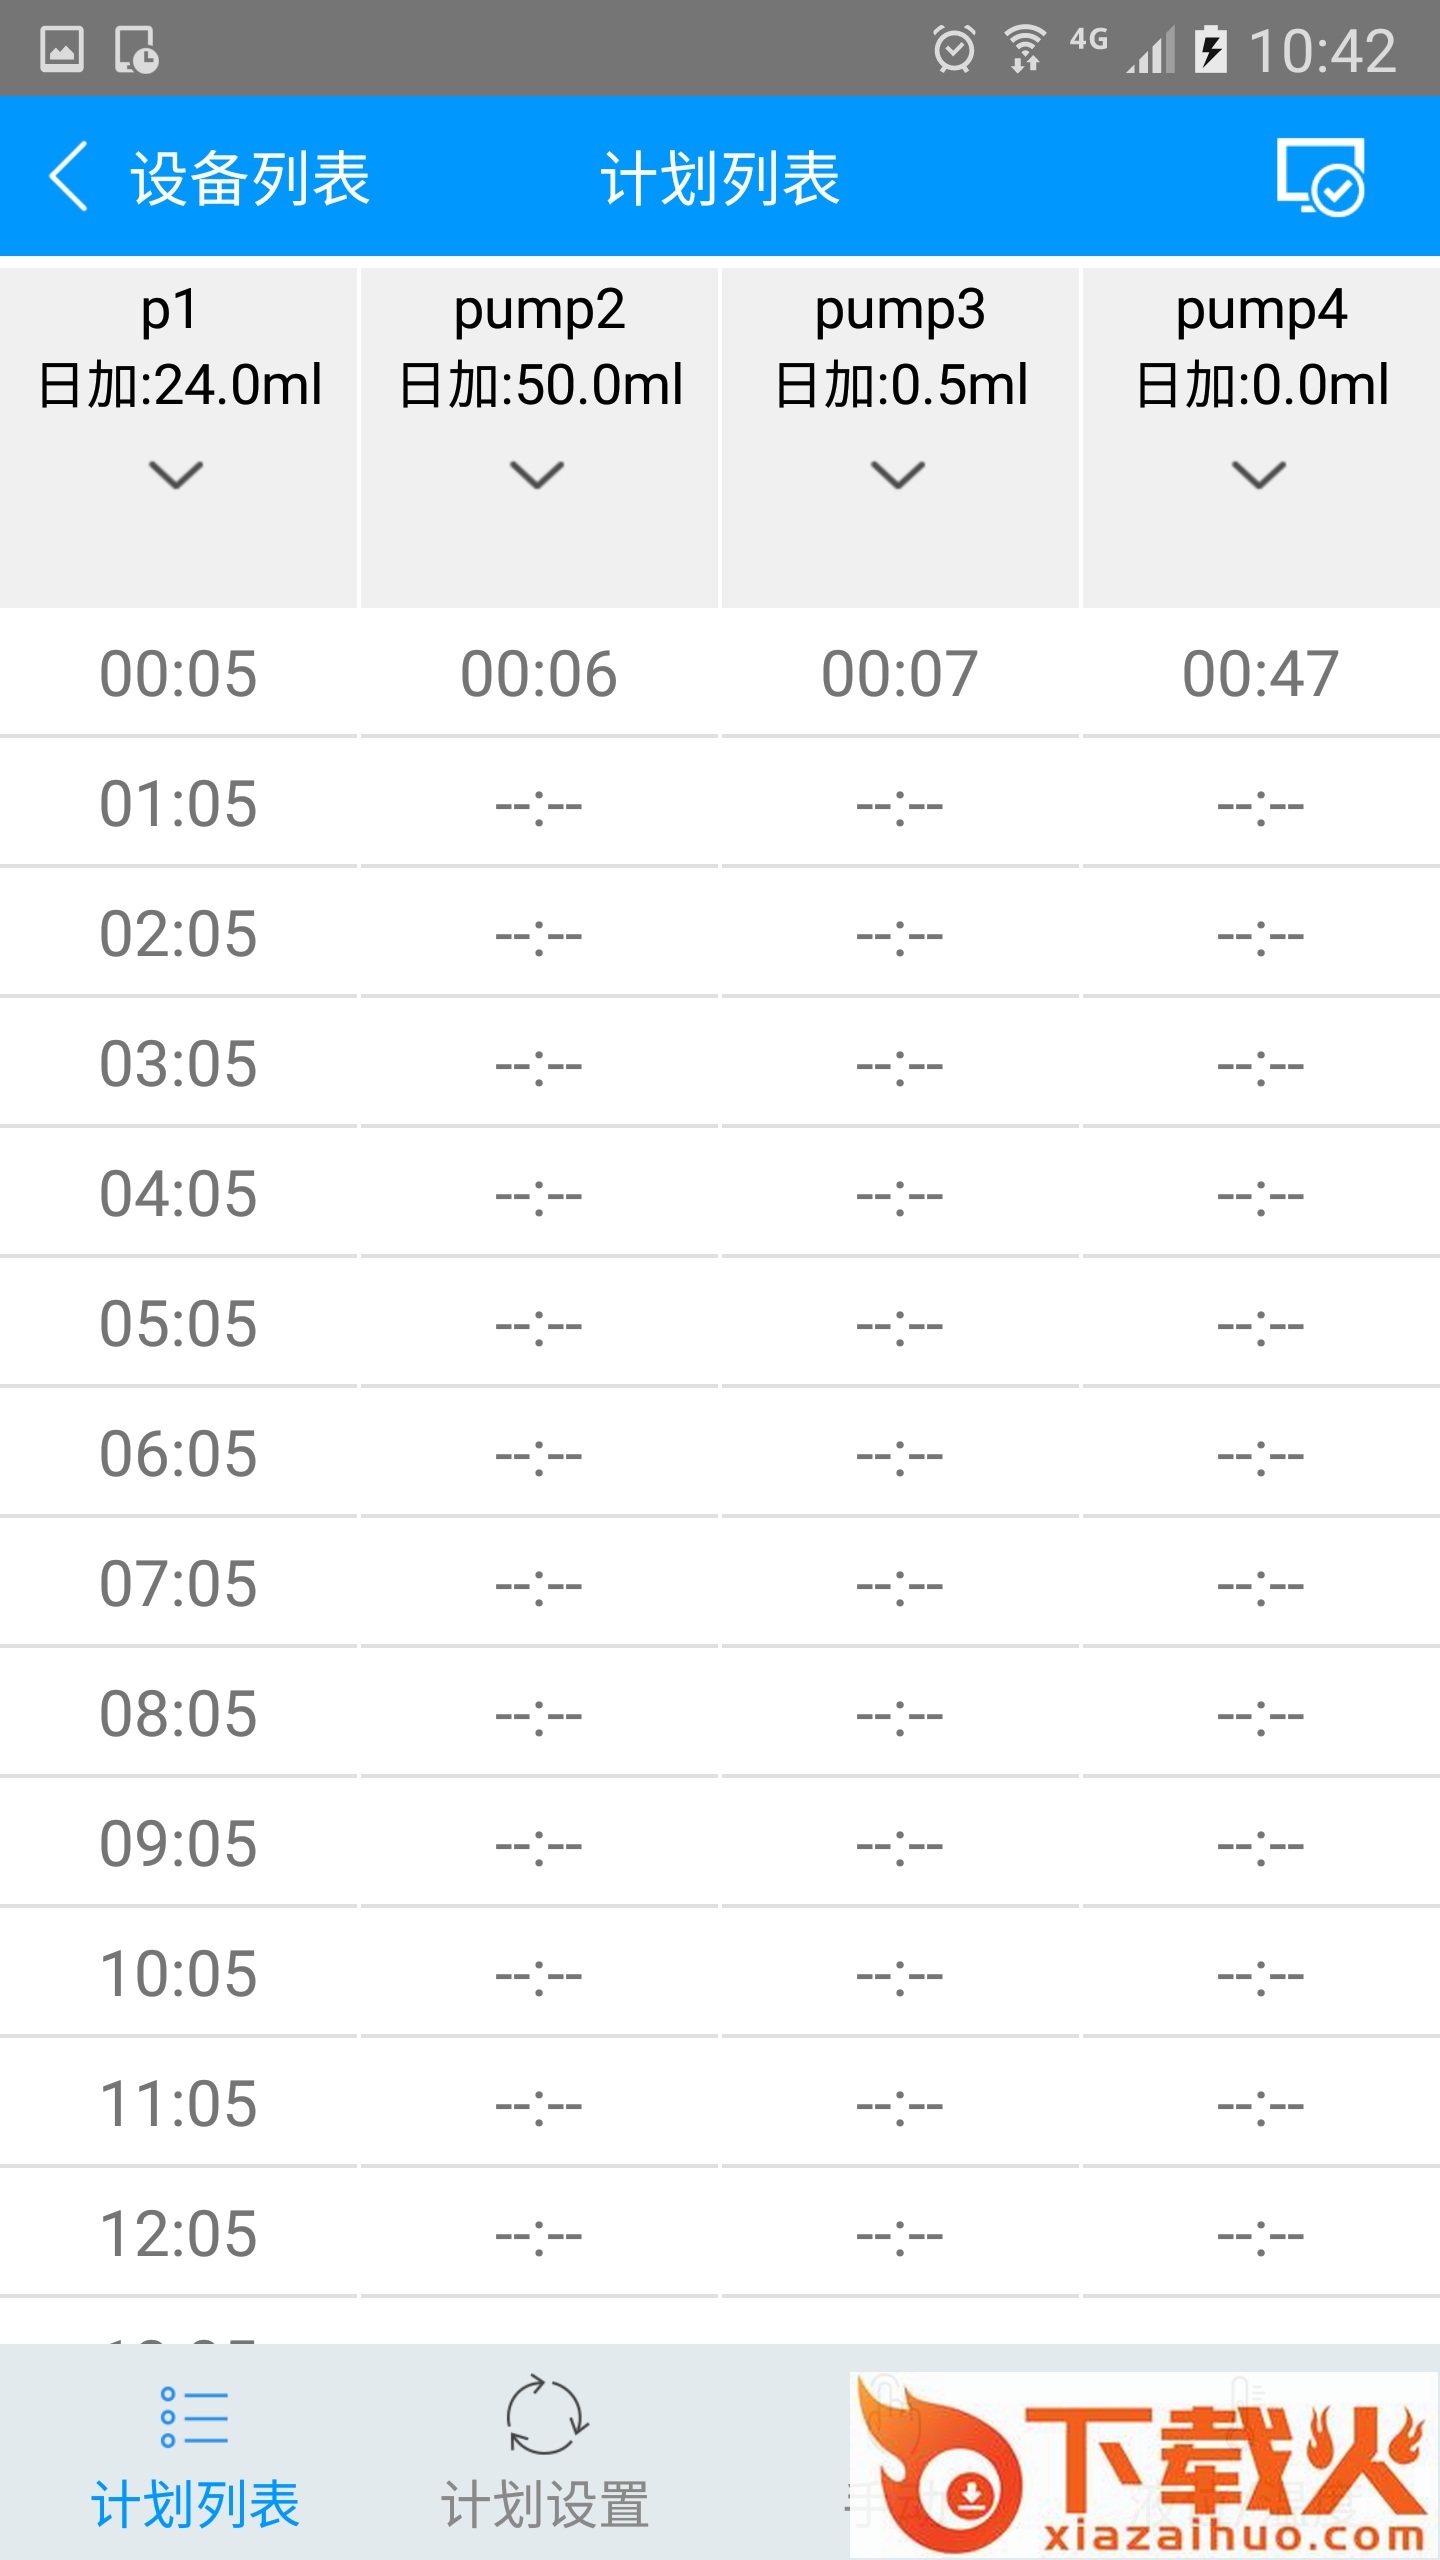Viewport: 1440px width, 2560px height.
Task: Select the 00:47 entry for pump4
Action: (1261, 673)
